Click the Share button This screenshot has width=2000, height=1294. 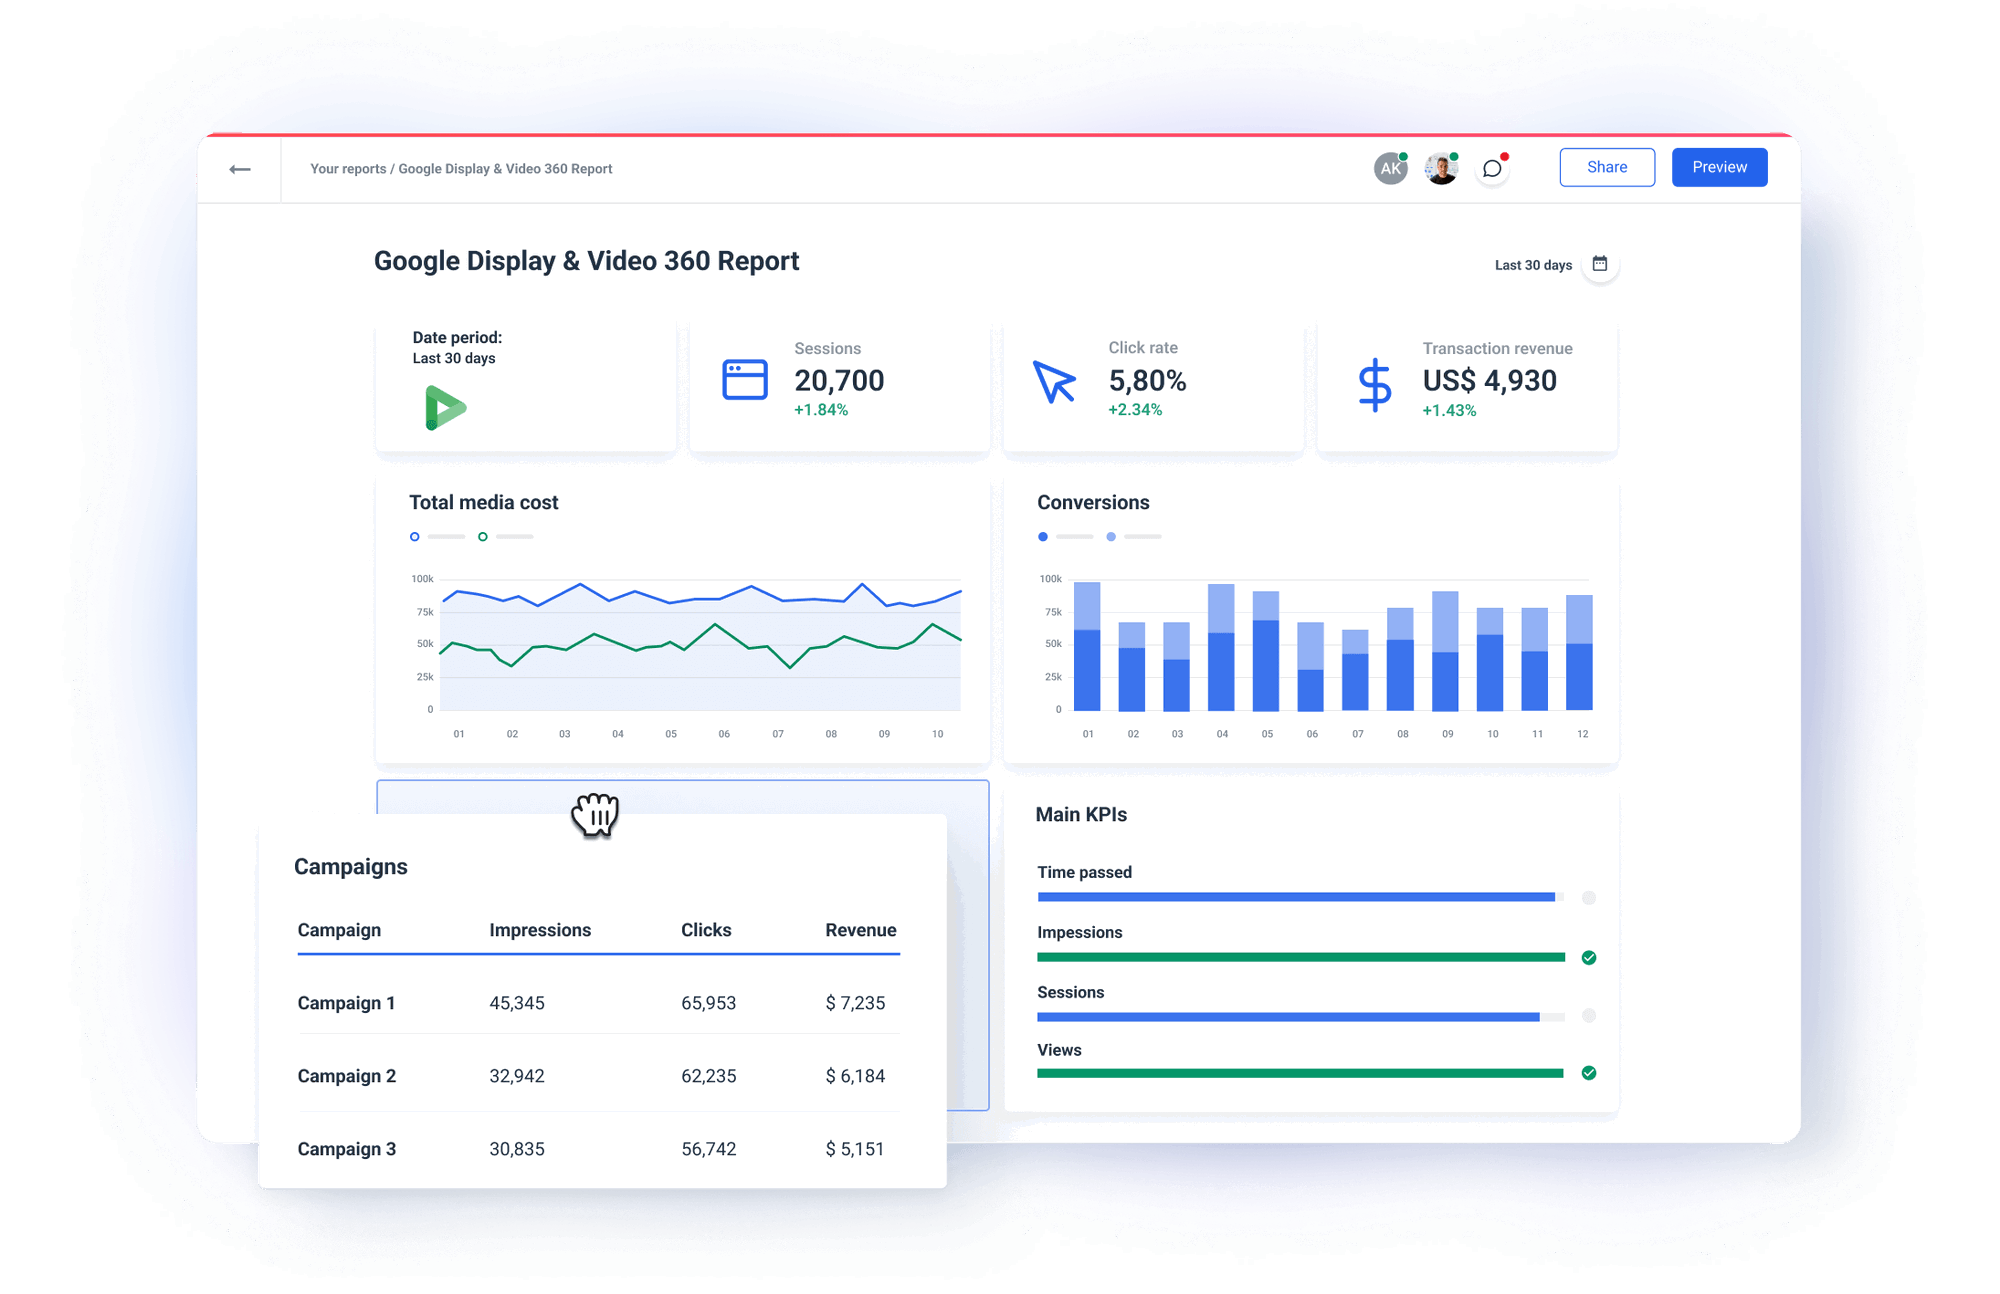coord(1607,167)
